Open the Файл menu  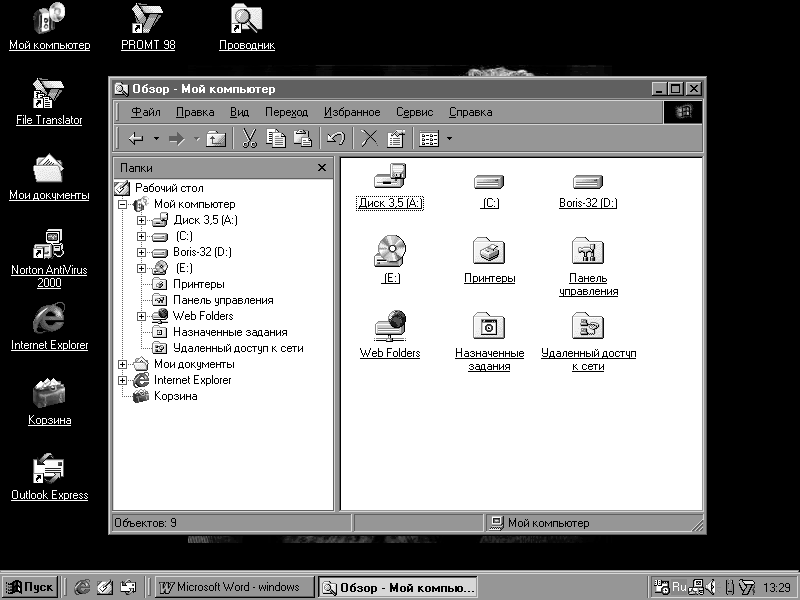(145, 112)
